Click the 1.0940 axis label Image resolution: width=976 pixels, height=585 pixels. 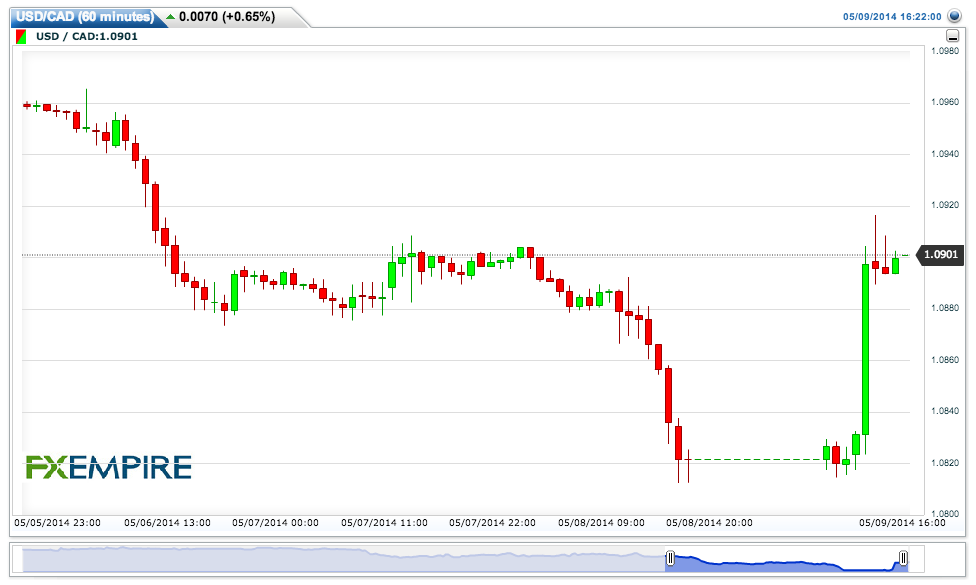(945, 154)
